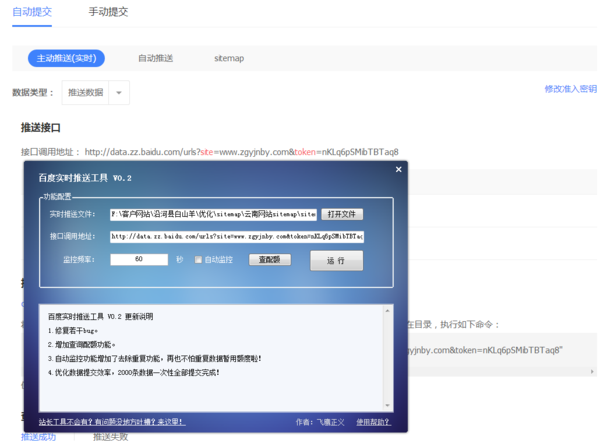Open the 站长工具不会有 link at the bottom
This screenshot has height=443, width=600.
112,422
